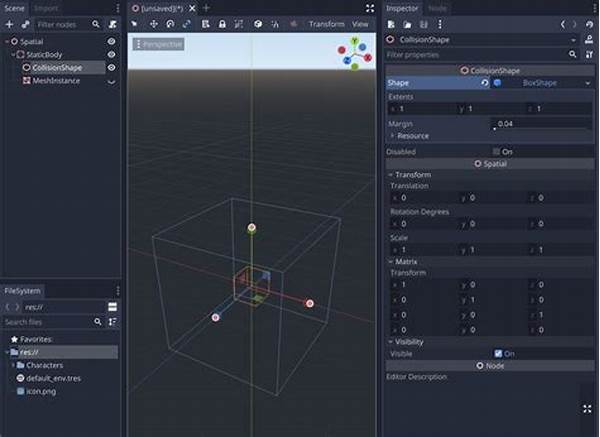Viewport: 600px width, 437px height.
Task: Open documentation icon beside CollisionShape name
Action: [589, 39]
